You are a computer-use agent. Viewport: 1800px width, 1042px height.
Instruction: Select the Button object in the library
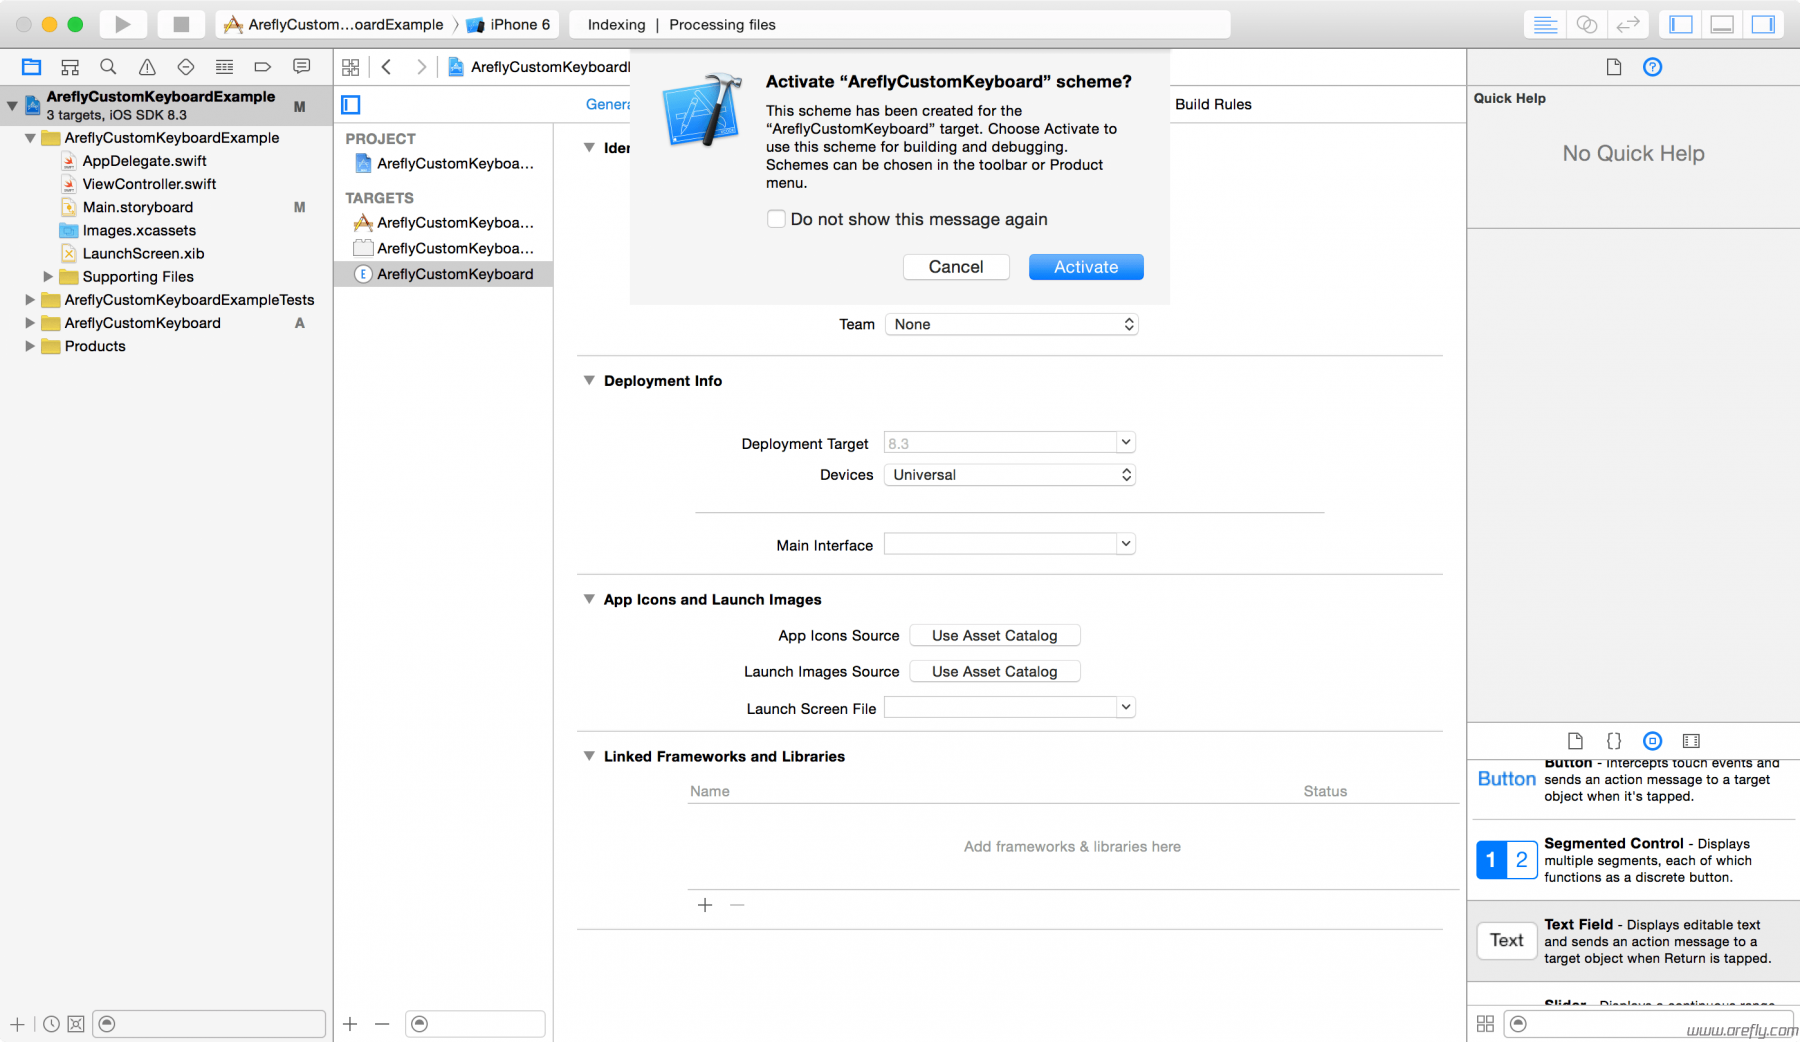1634,780
